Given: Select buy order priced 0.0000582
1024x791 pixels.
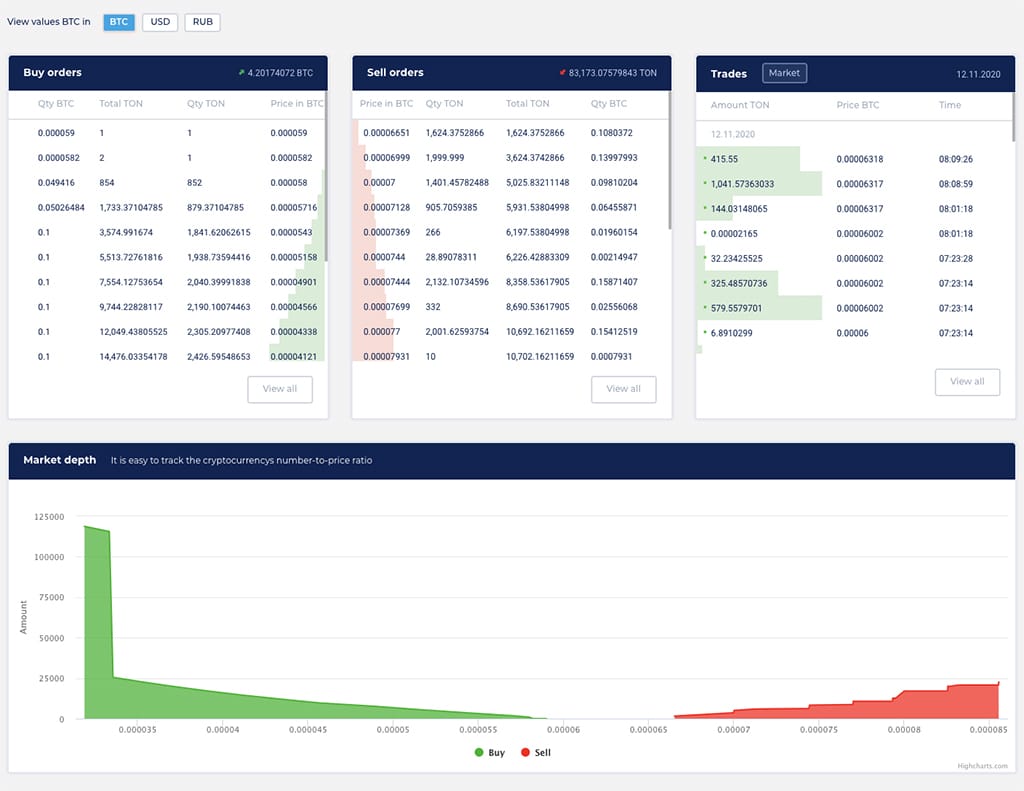Looking at the screenshot, I should click(167, 157).
